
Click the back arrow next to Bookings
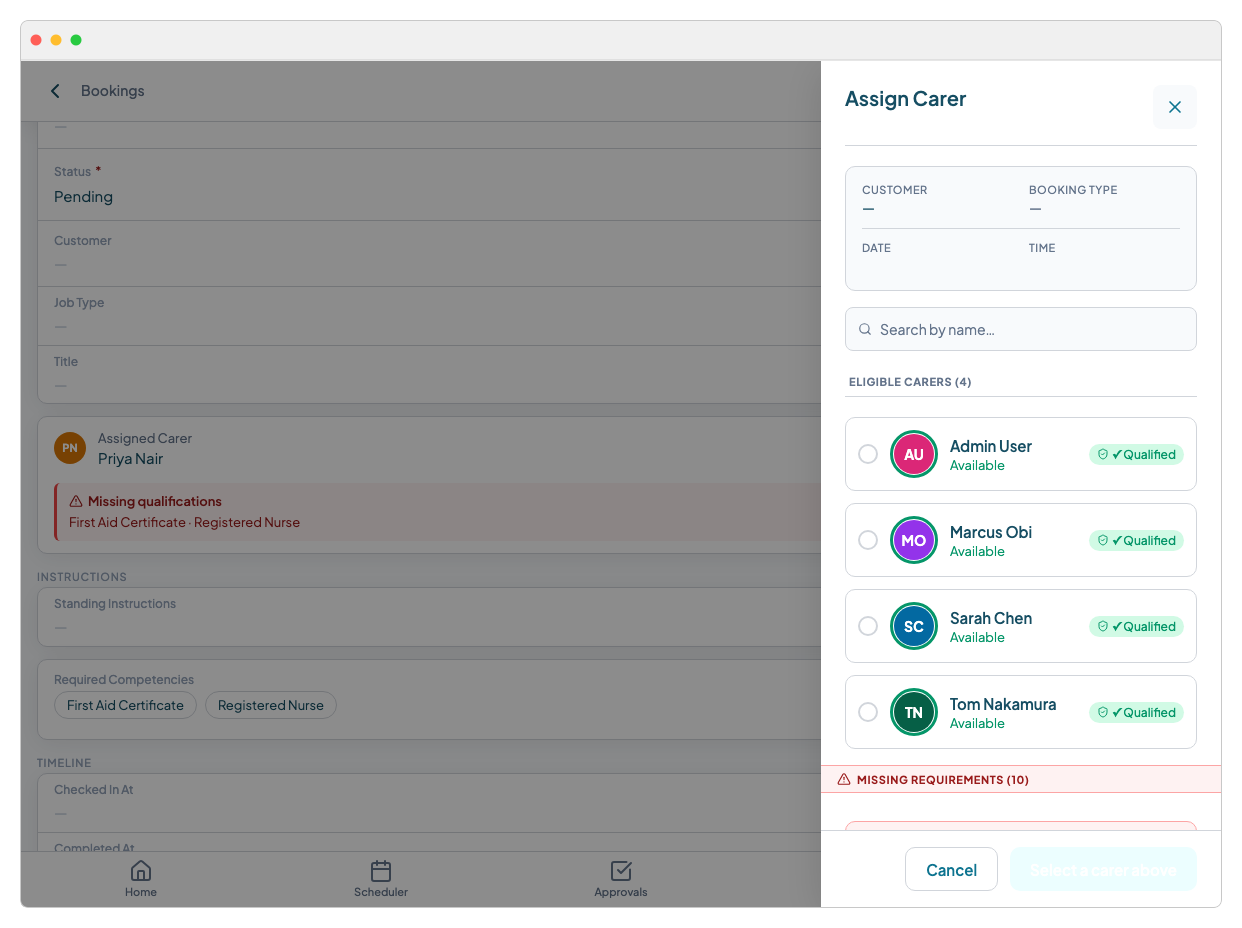(x=56, y=91)
